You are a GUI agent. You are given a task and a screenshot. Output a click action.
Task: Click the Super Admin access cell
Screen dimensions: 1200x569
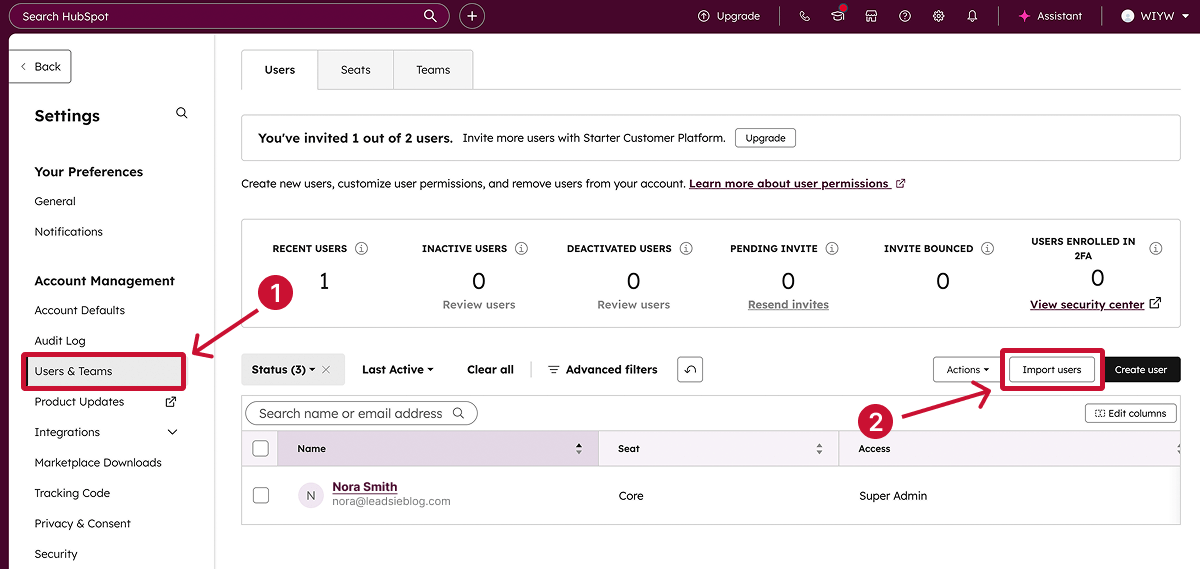coord(893,496)
